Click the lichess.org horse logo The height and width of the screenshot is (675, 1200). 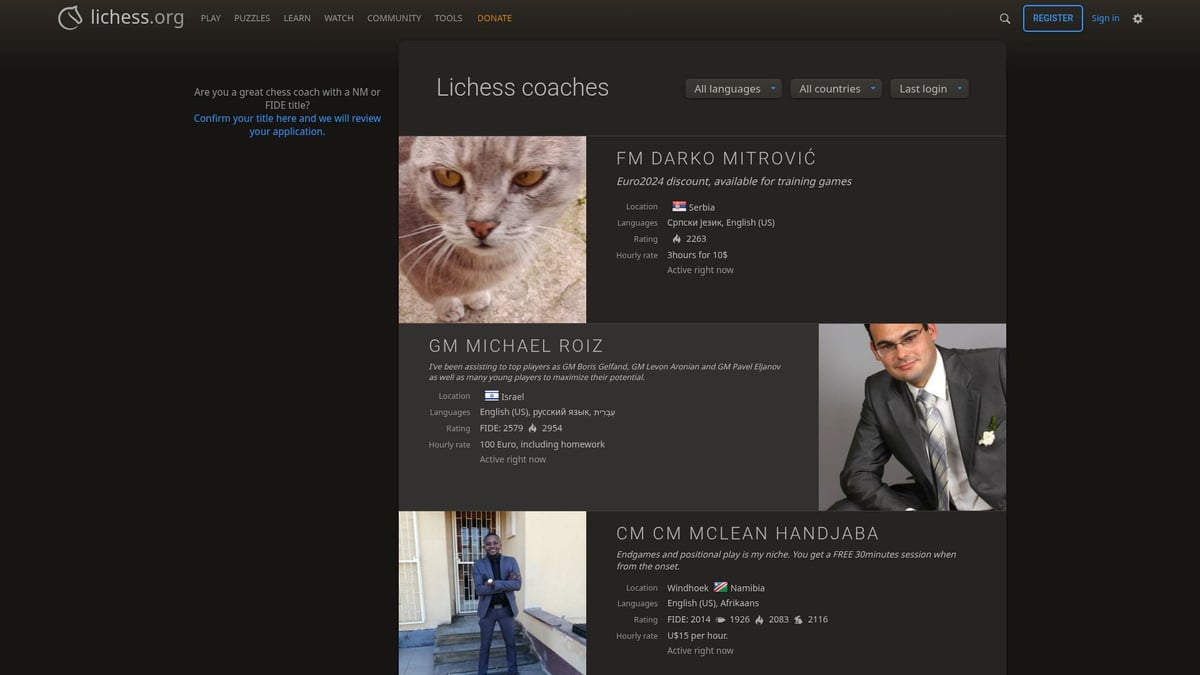(x=70, y=17)
